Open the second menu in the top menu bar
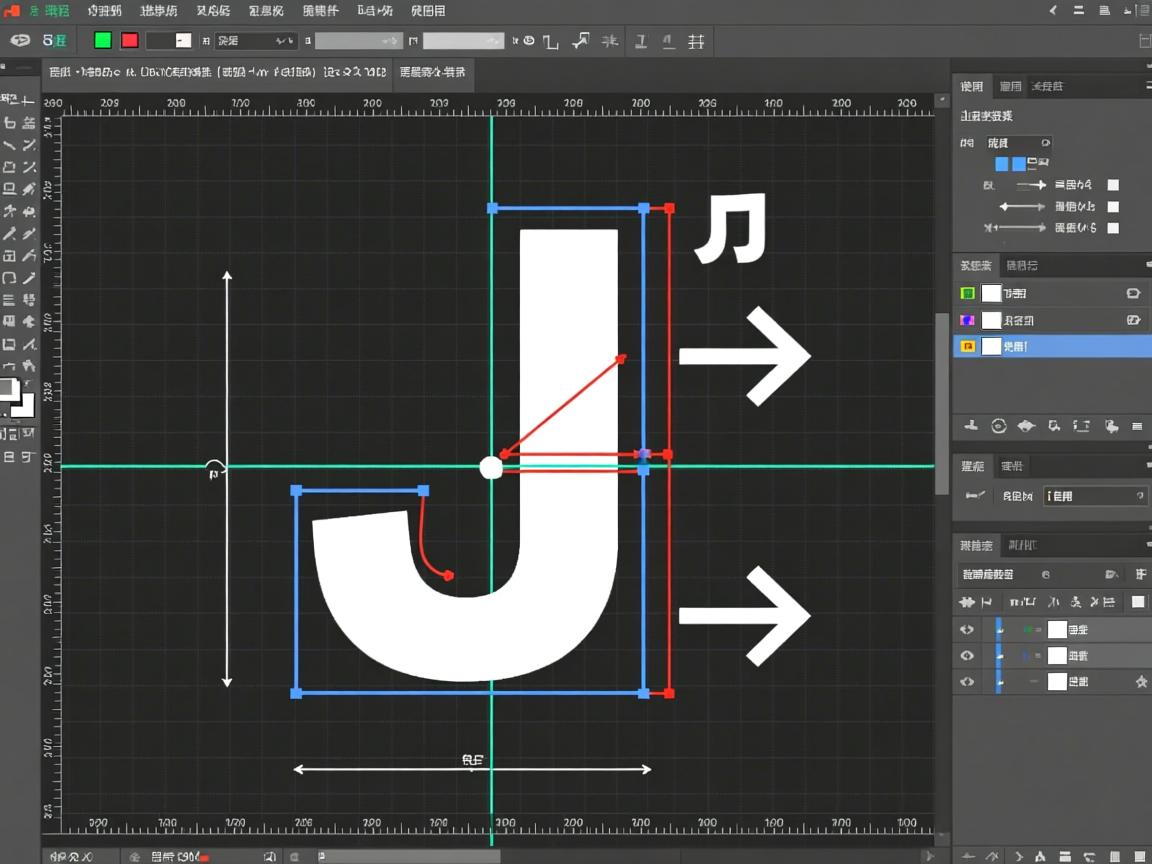The image size is (1152, 864). point(104,11)
